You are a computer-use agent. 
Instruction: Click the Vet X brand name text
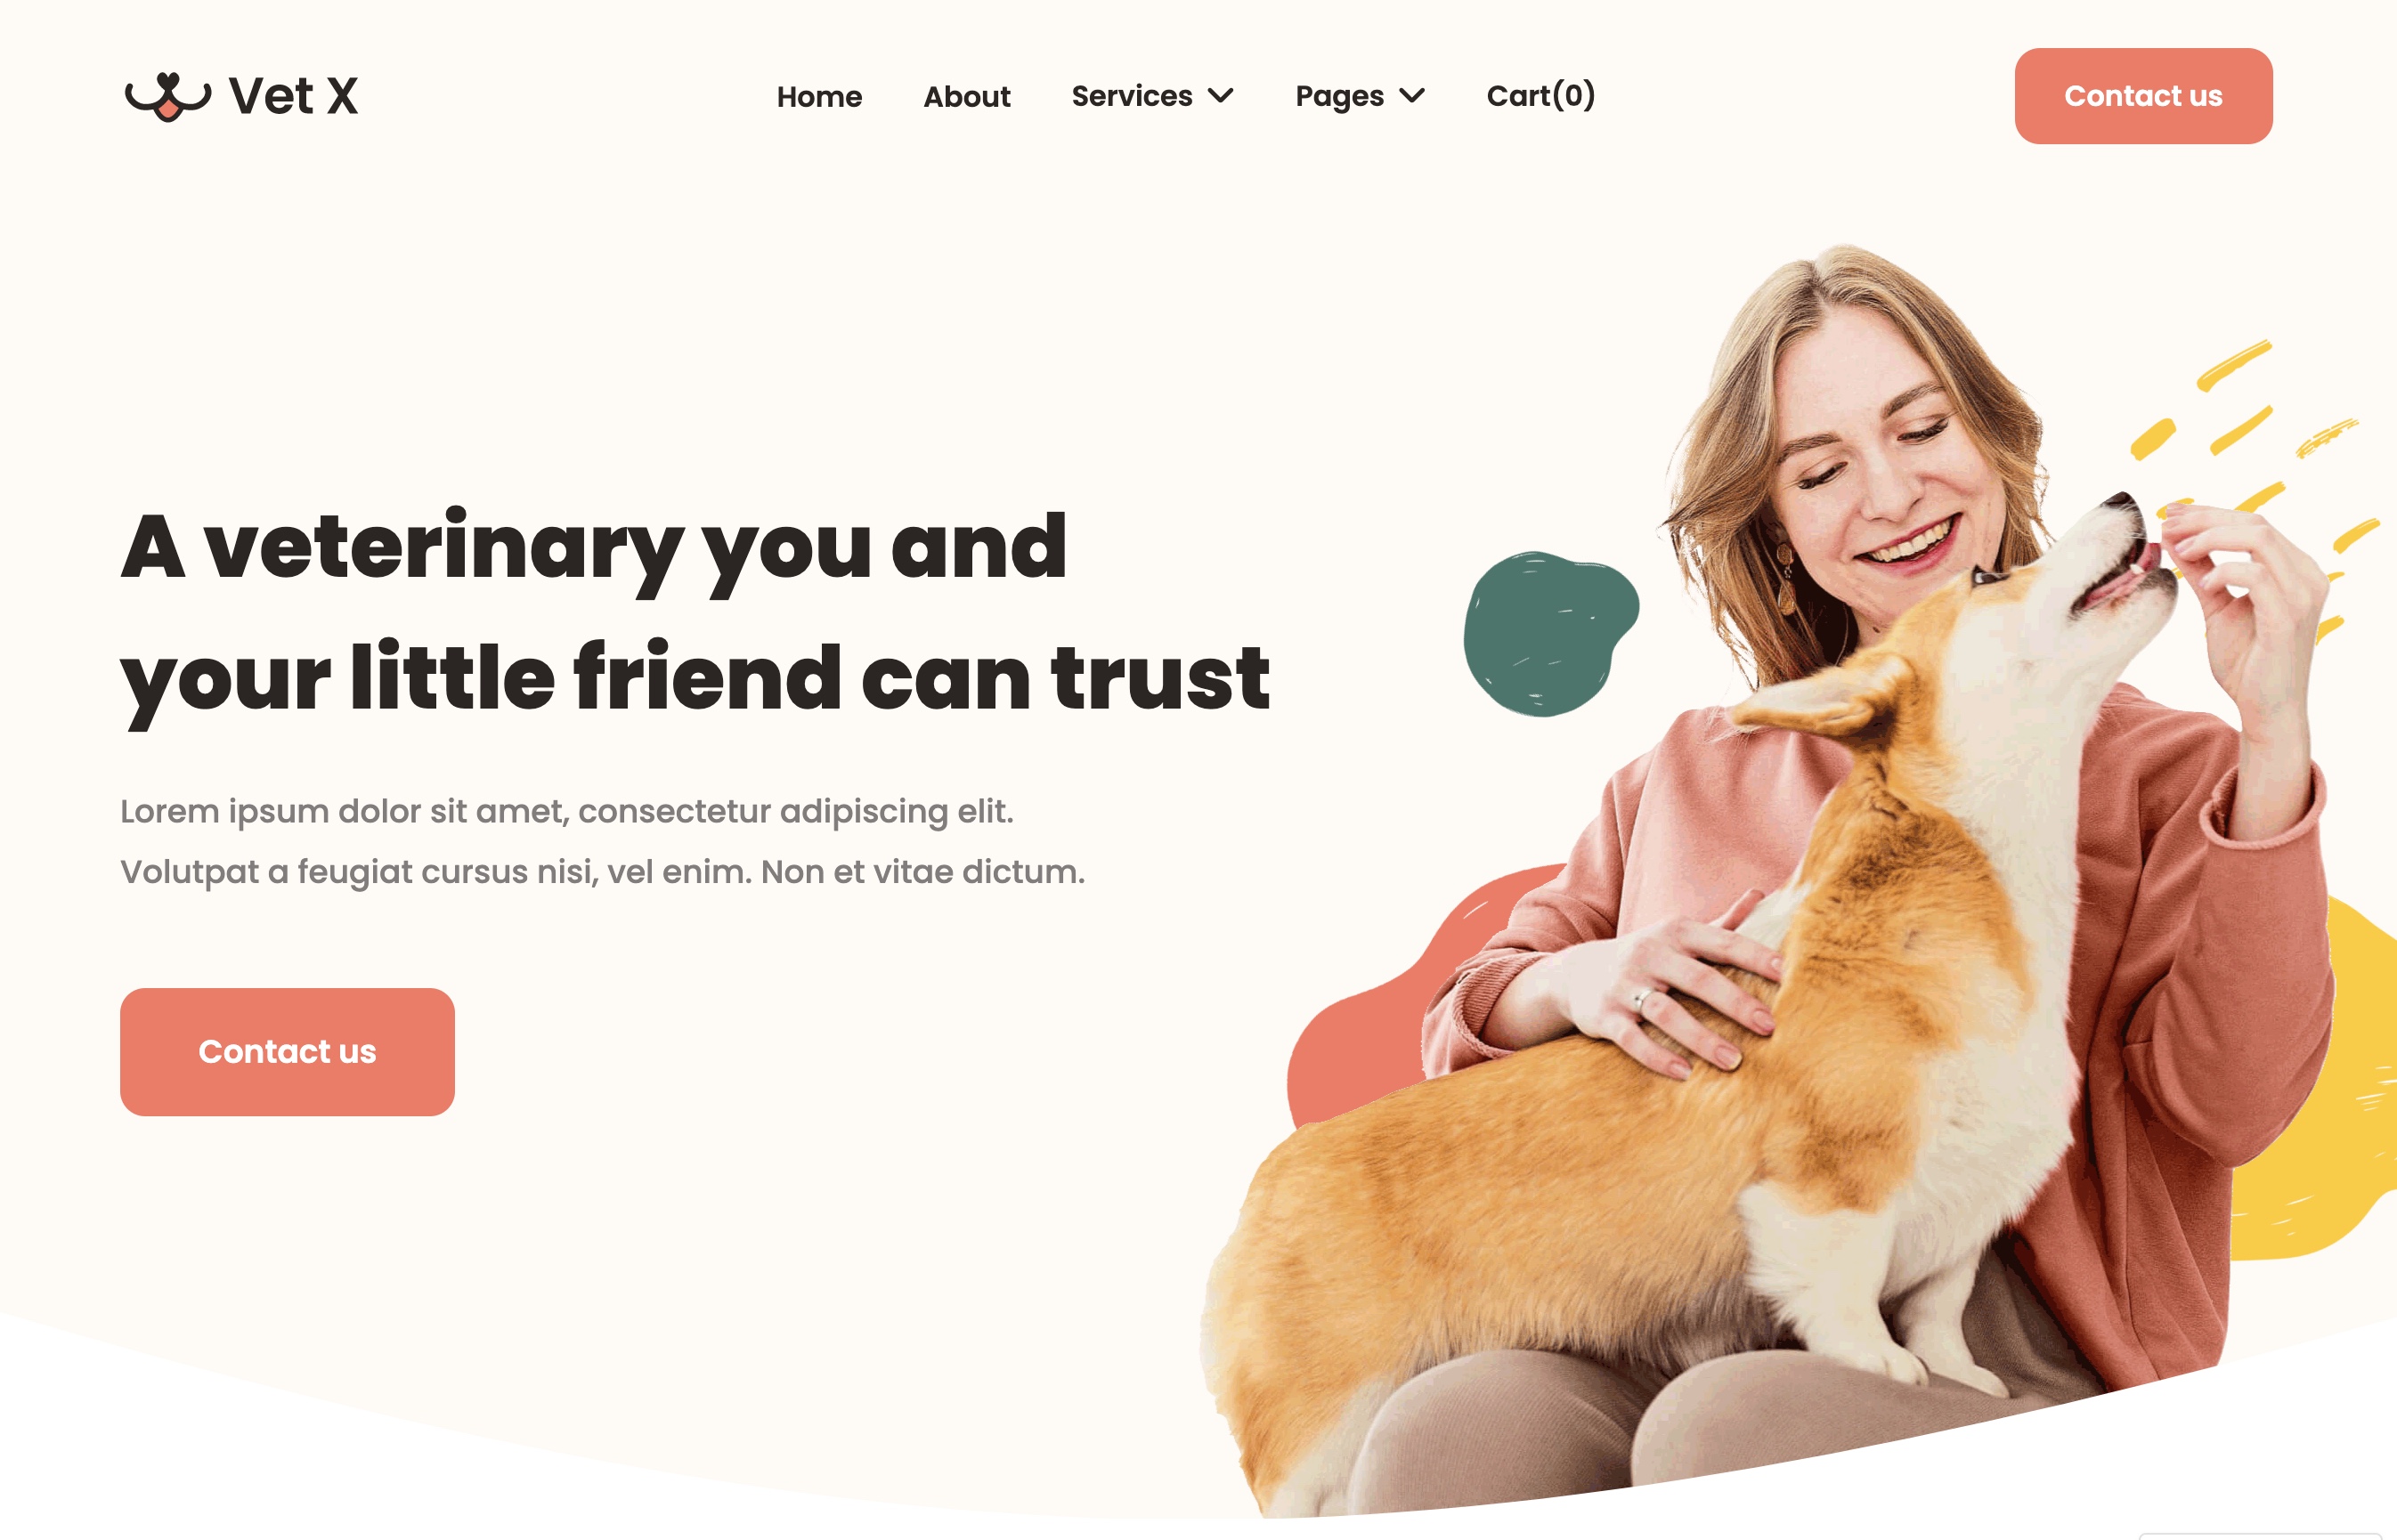pos(293,96)
